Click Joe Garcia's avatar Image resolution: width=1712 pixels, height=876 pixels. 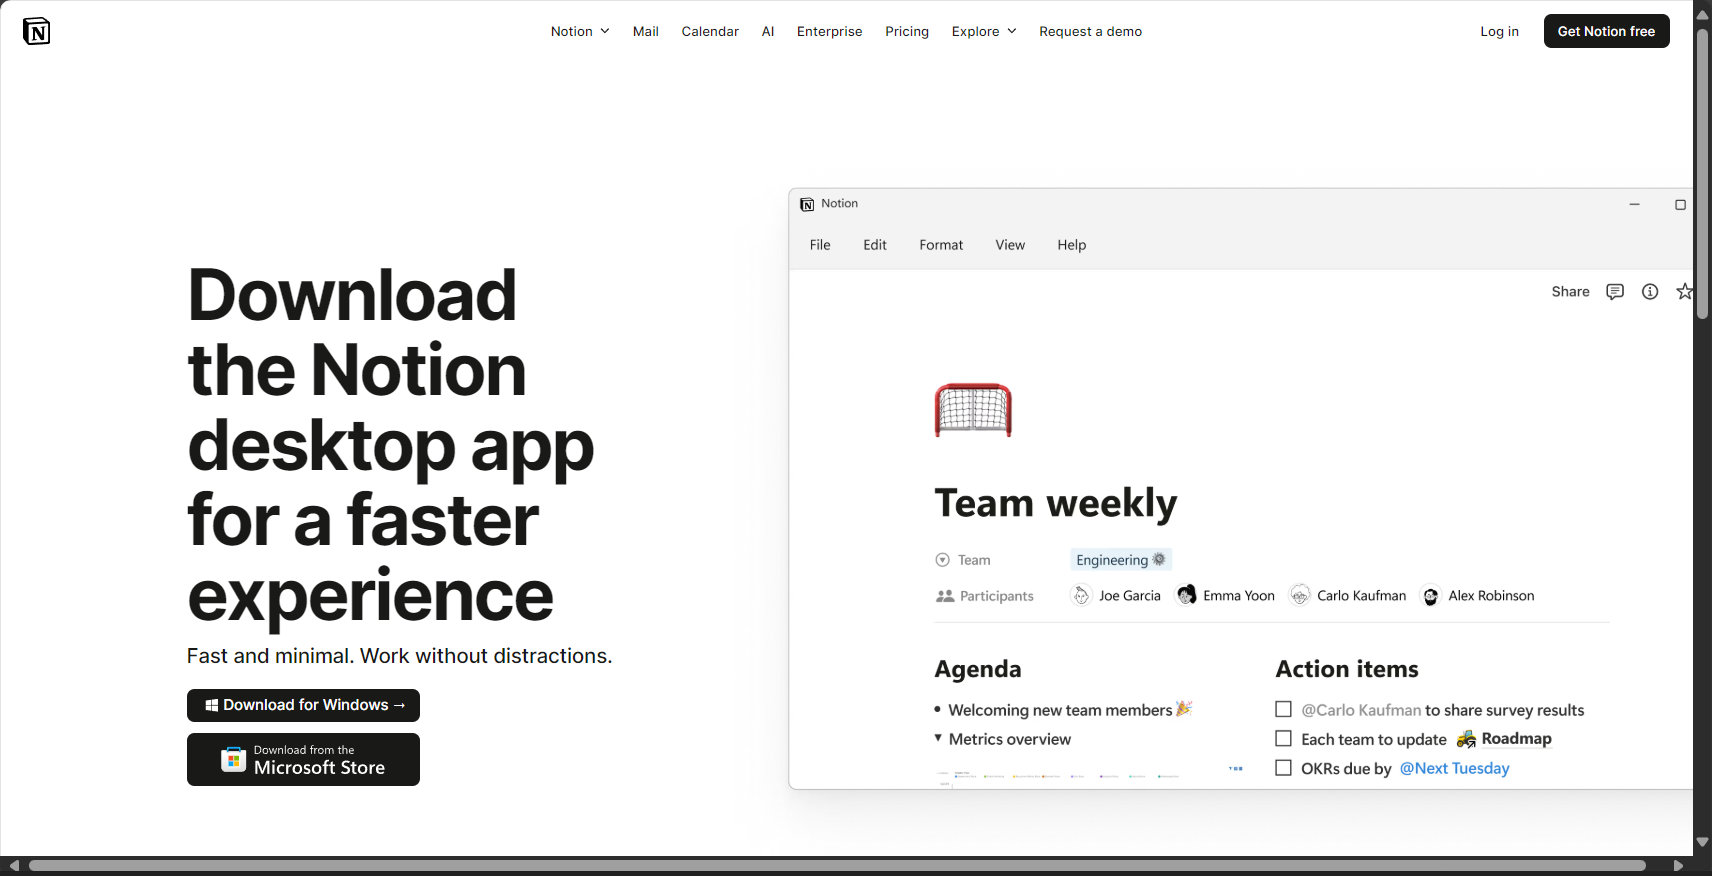(x=1081, y=596)
